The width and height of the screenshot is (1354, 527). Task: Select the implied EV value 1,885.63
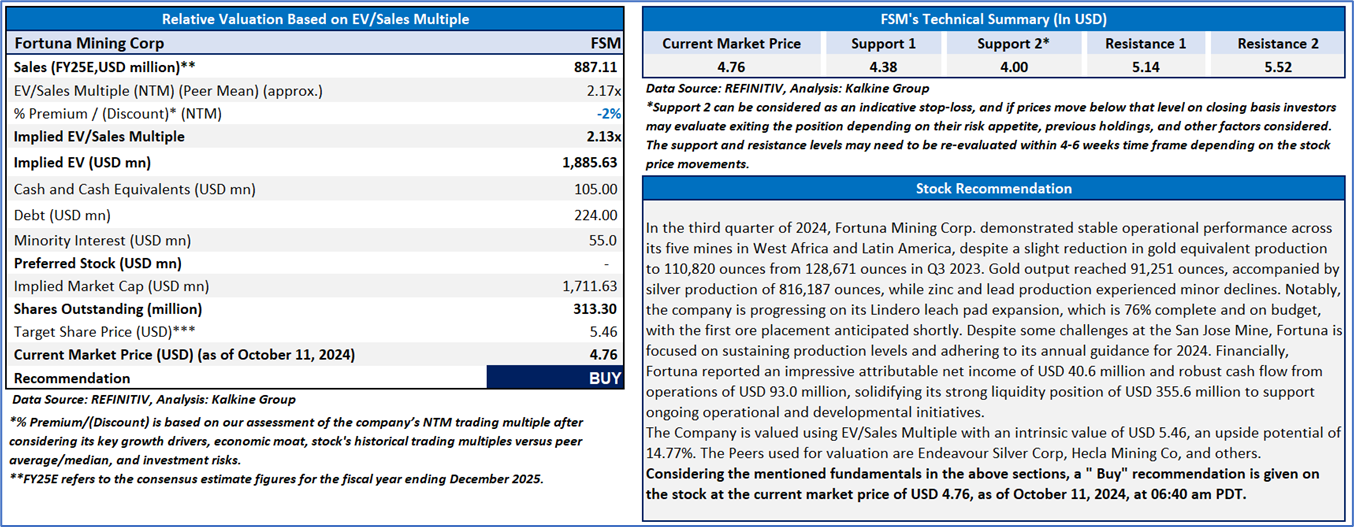(589, 163)
